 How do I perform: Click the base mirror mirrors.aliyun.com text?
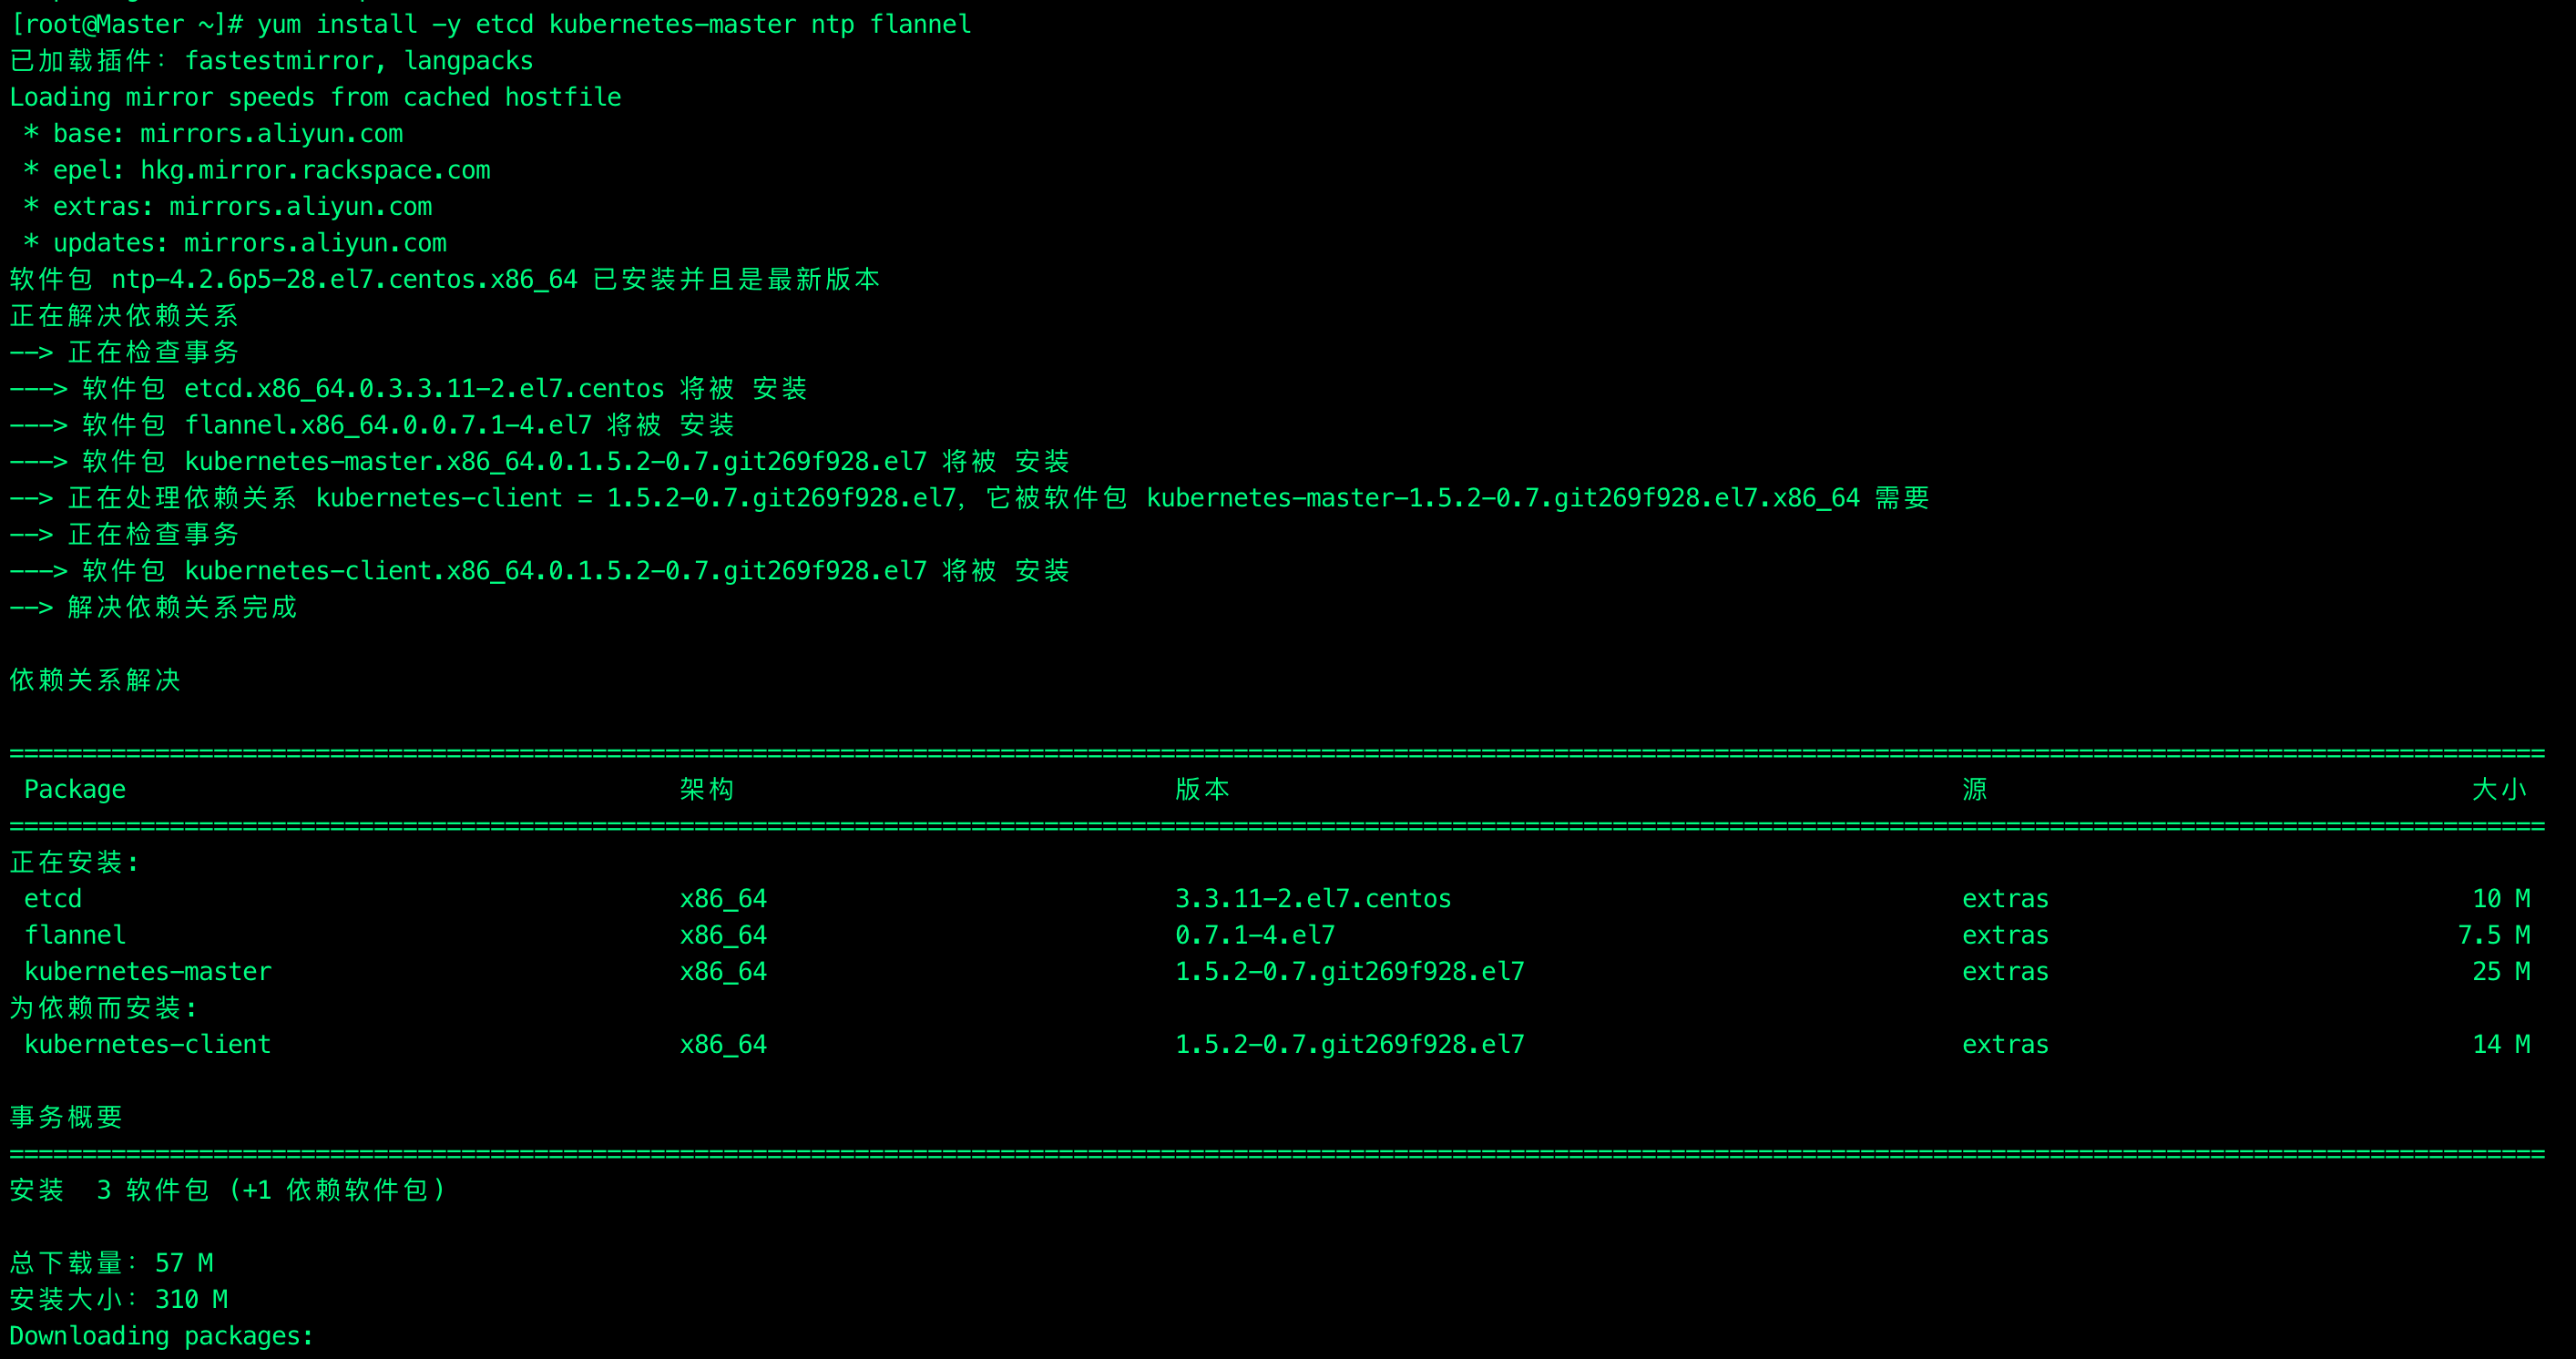271,133
